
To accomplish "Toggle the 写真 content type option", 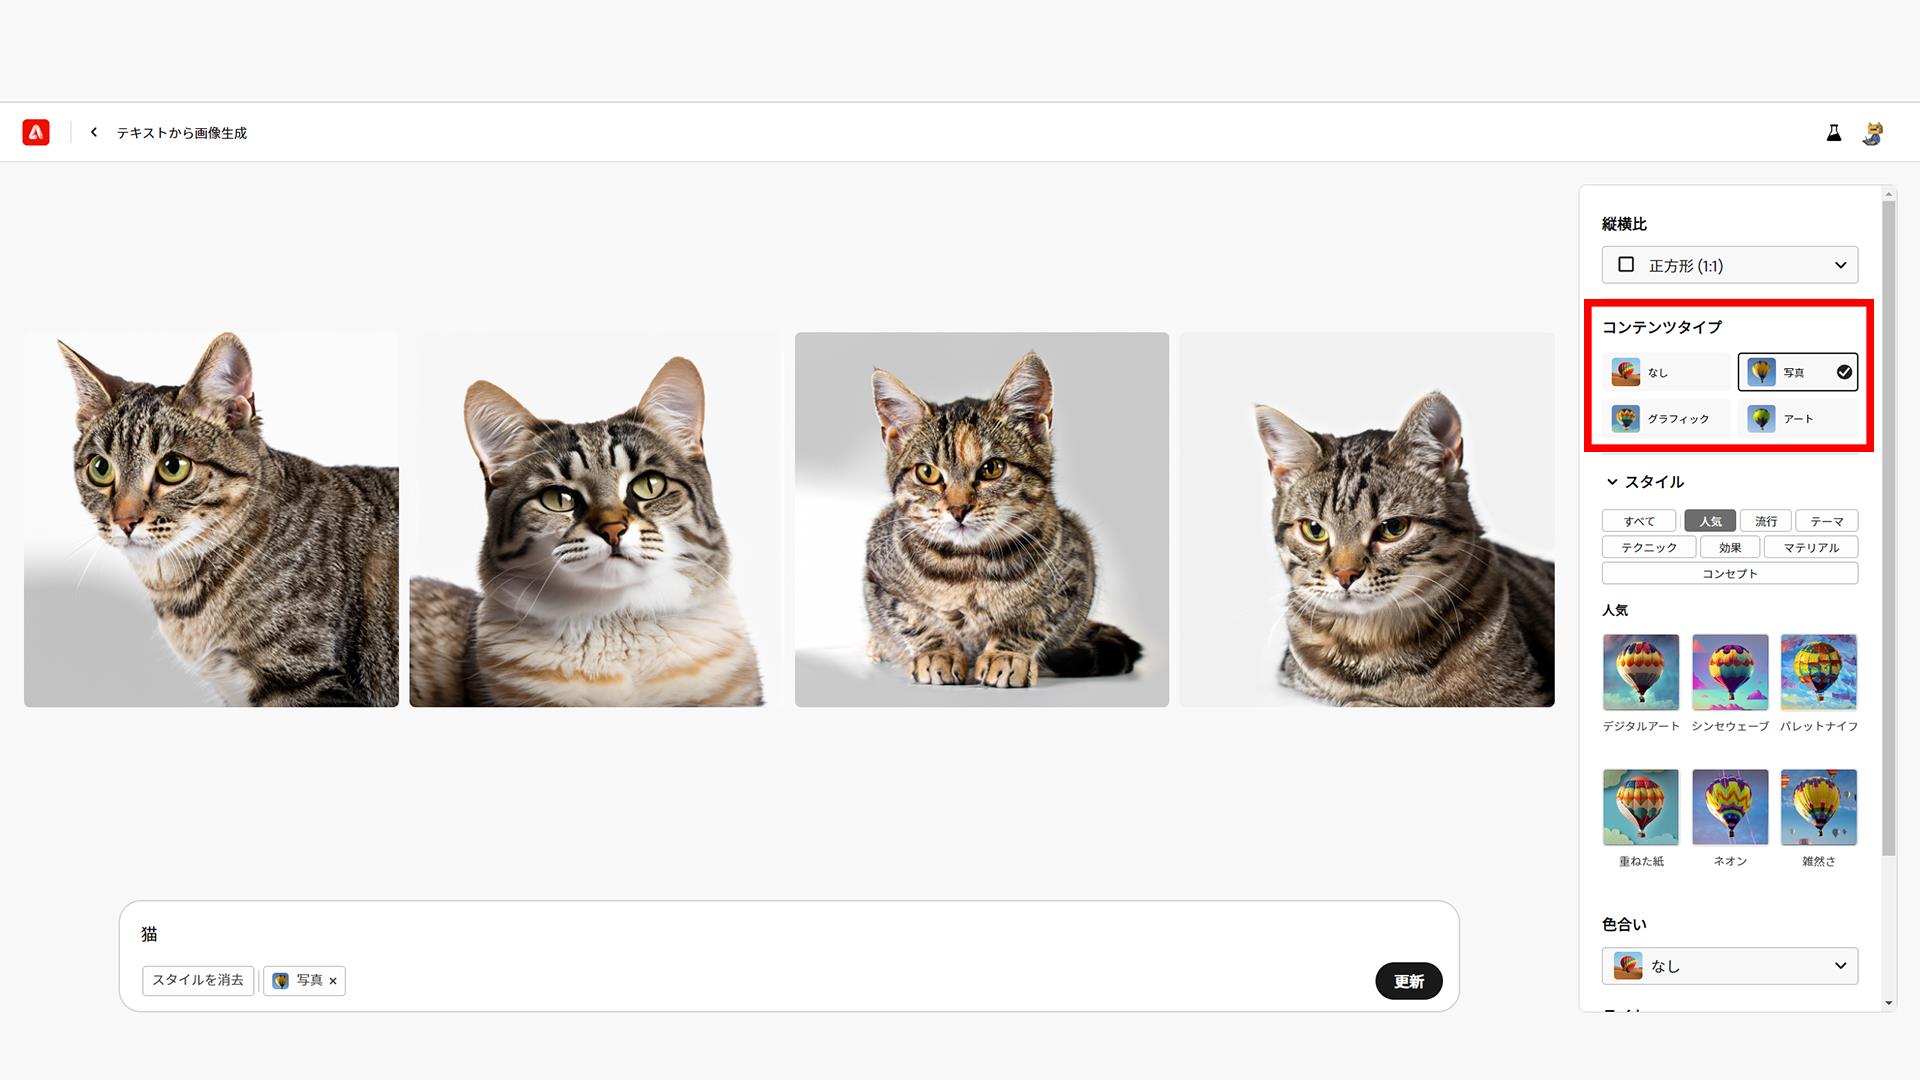I will pos(1798,372).
